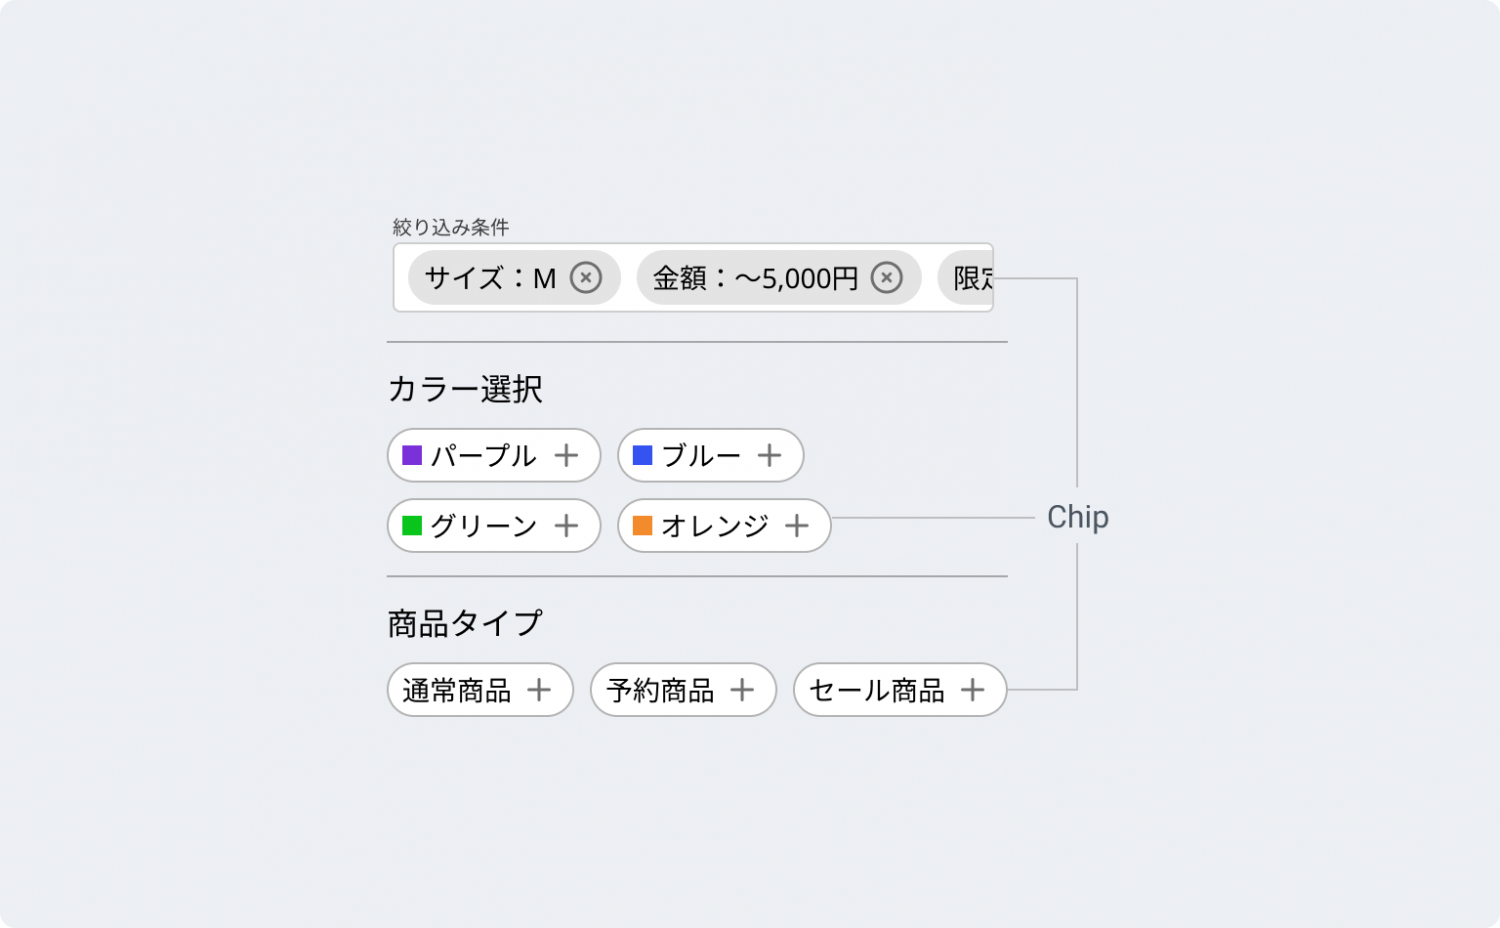The image size is (1500, 928).
Task: Choose the 通常商品 product type label
Action: pos(456,690)
